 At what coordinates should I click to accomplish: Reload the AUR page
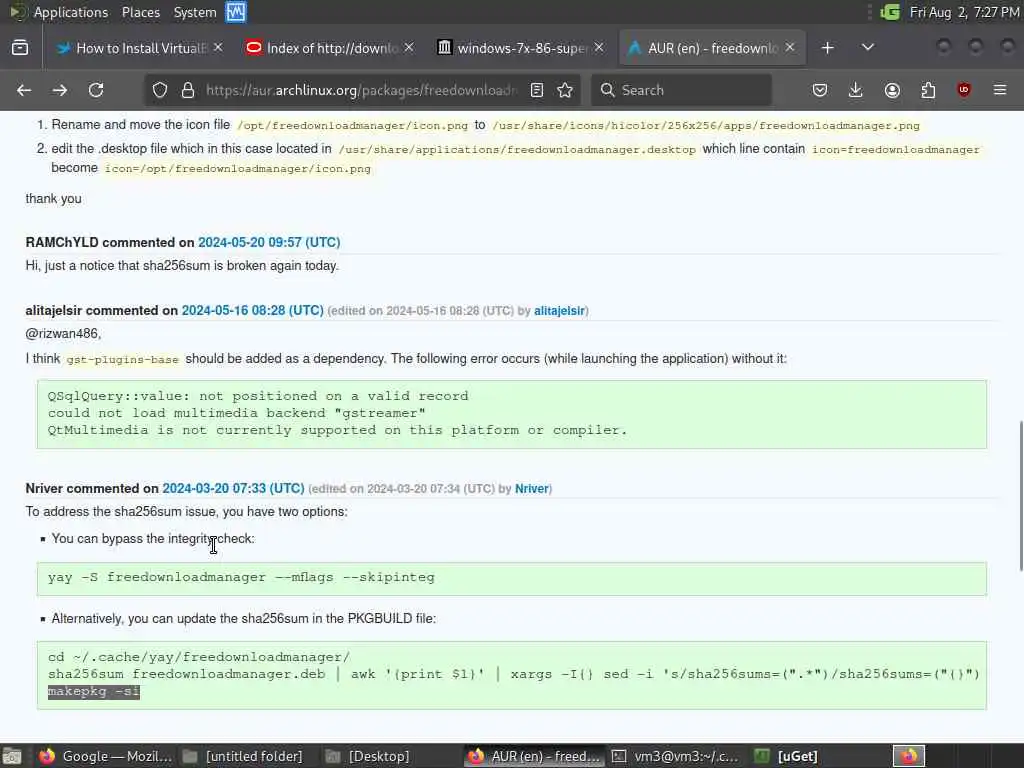[x=96, y=90]
